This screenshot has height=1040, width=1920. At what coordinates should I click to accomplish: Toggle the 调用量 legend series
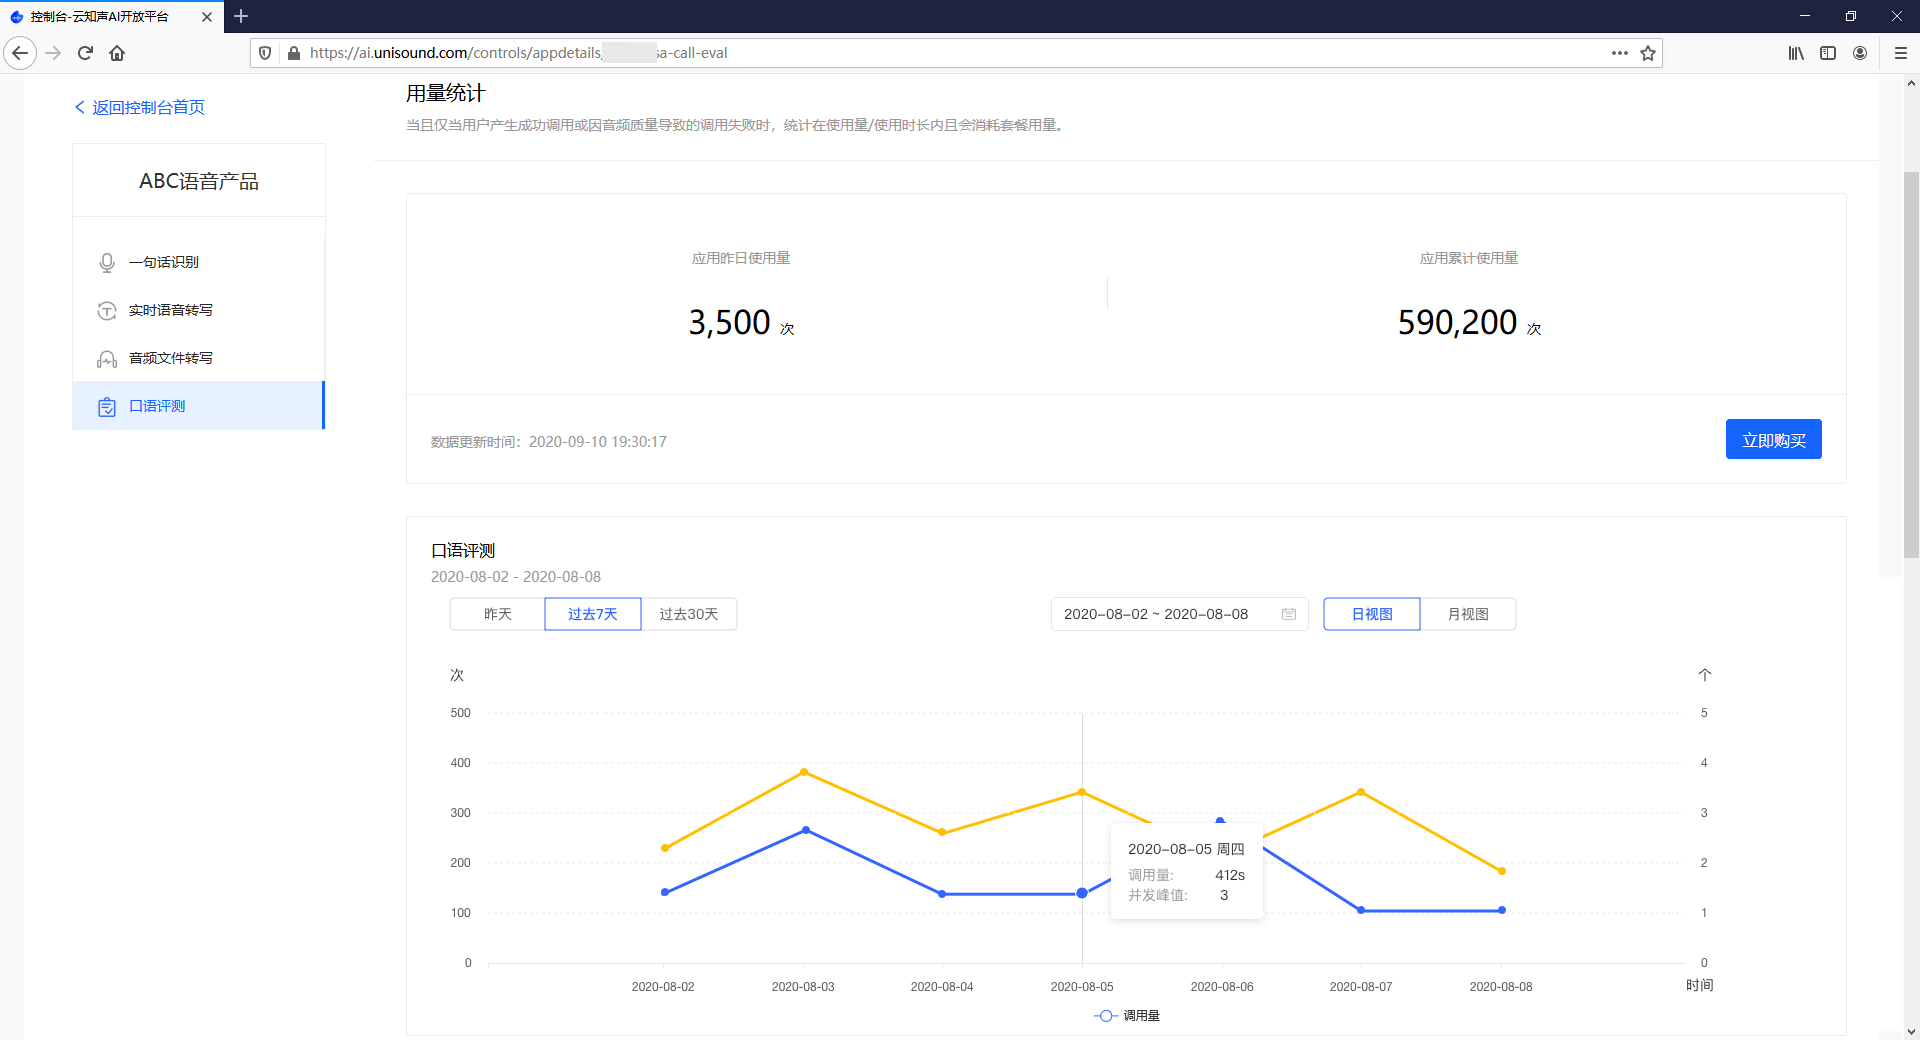pyautogui.click(x=1127, y=1015)
